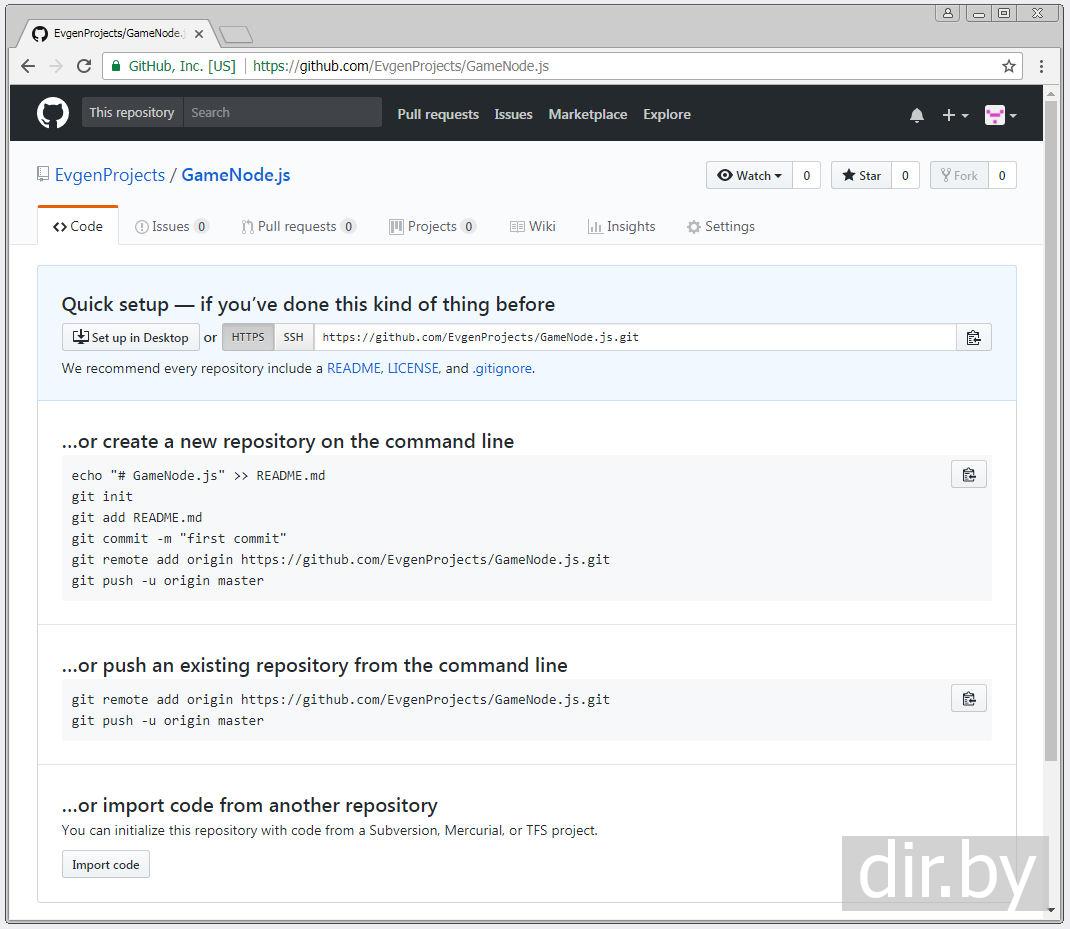Viewport: 1070px width, 929px height.
Task: Bookmark this page with the star icon
Action: pos(1008,66)
